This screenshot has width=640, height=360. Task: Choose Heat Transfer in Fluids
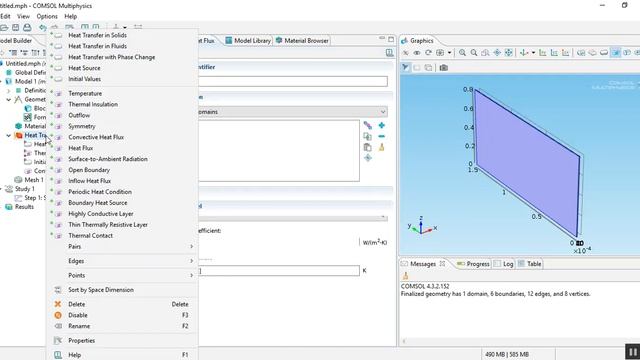[x=97, y=46]
